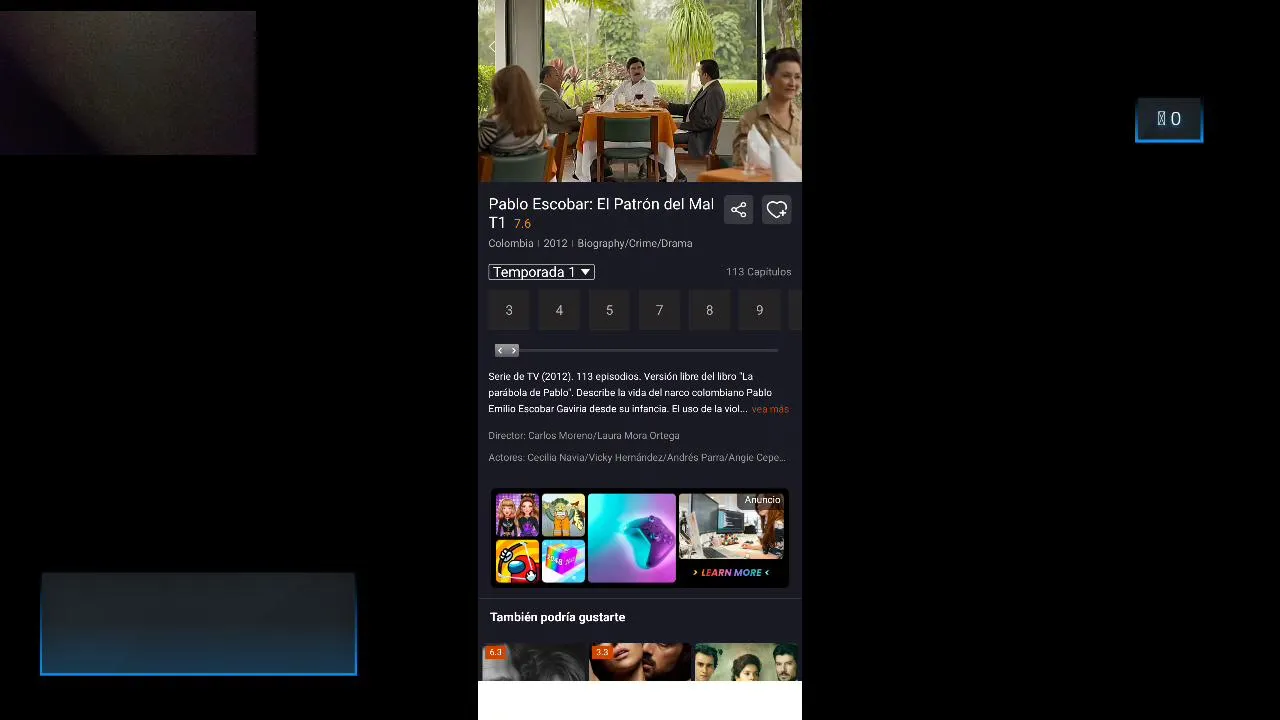
Task: Grab the episode list scrollbar handle
Action: click(x=507, y=350)
